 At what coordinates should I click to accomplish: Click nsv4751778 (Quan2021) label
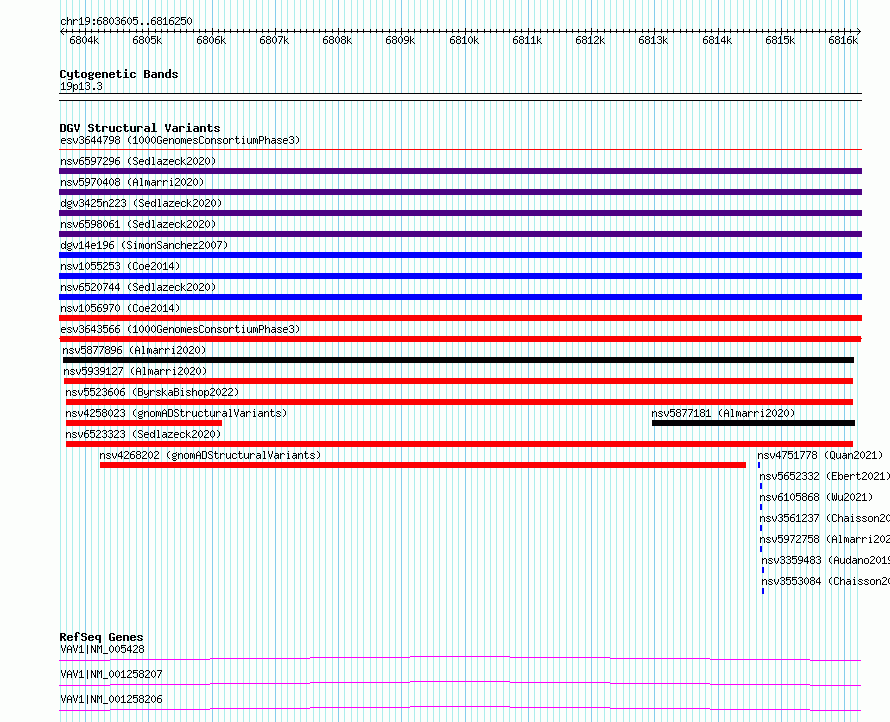[820, 455]
